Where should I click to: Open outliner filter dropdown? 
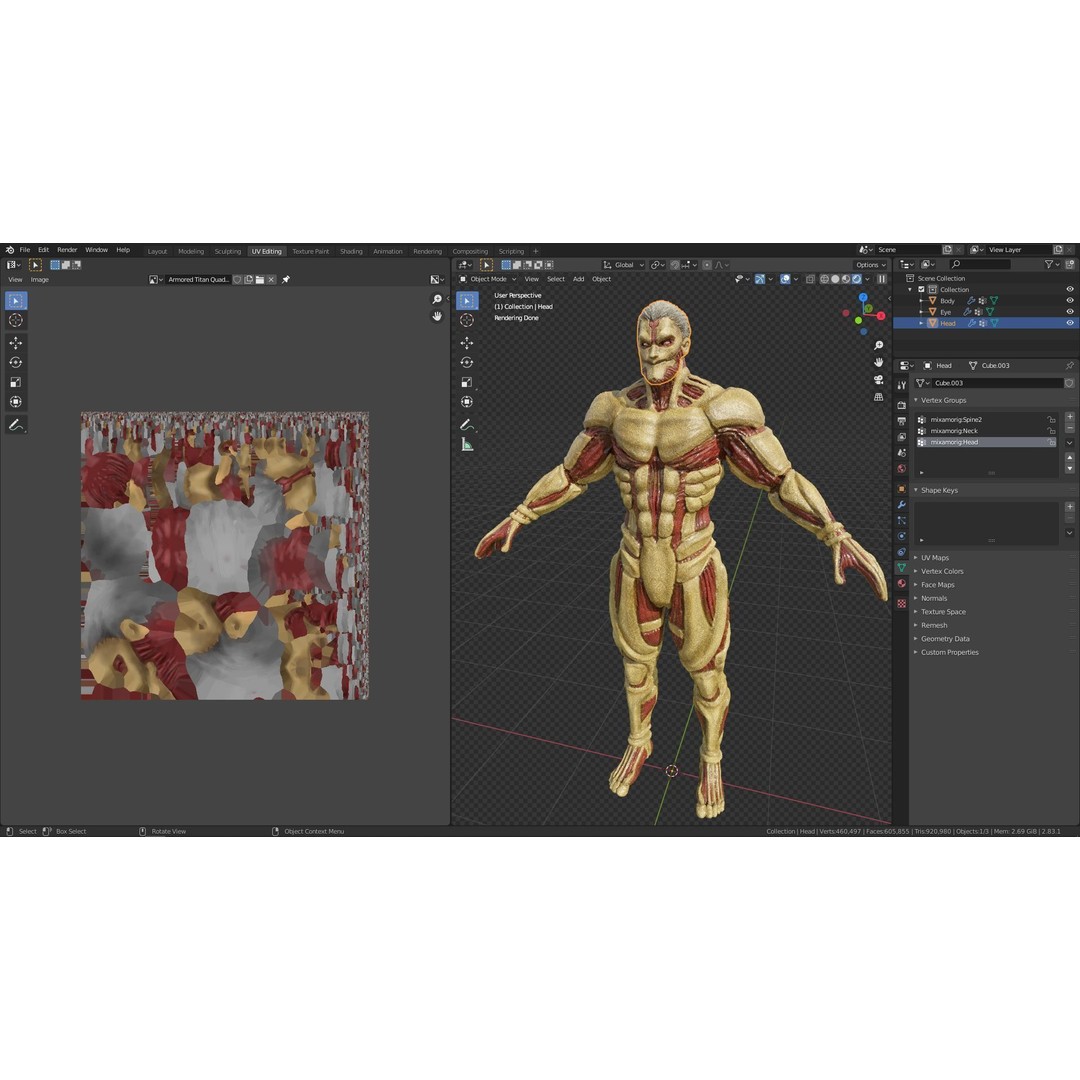(x=1051, y=264)
